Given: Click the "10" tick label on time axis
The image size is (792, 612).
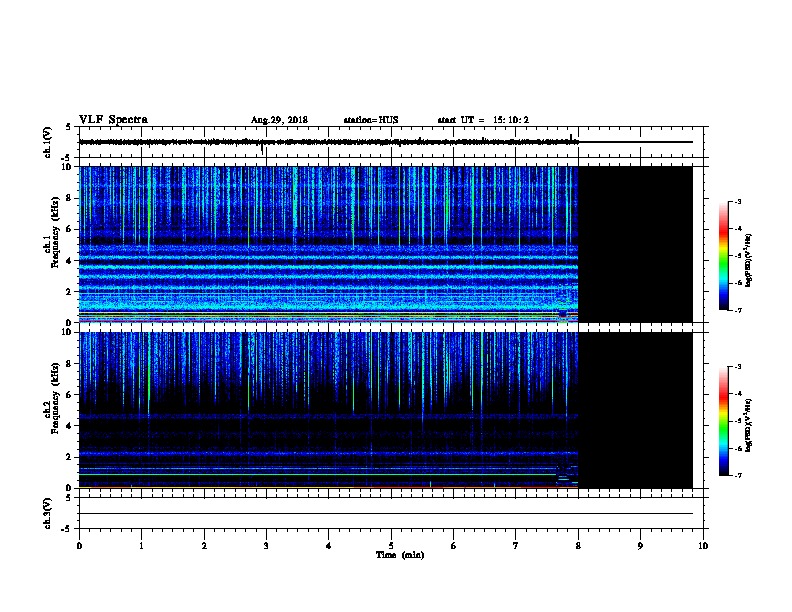Looking at the screenshot, I should pyautogui.click(x=703, y=546).
